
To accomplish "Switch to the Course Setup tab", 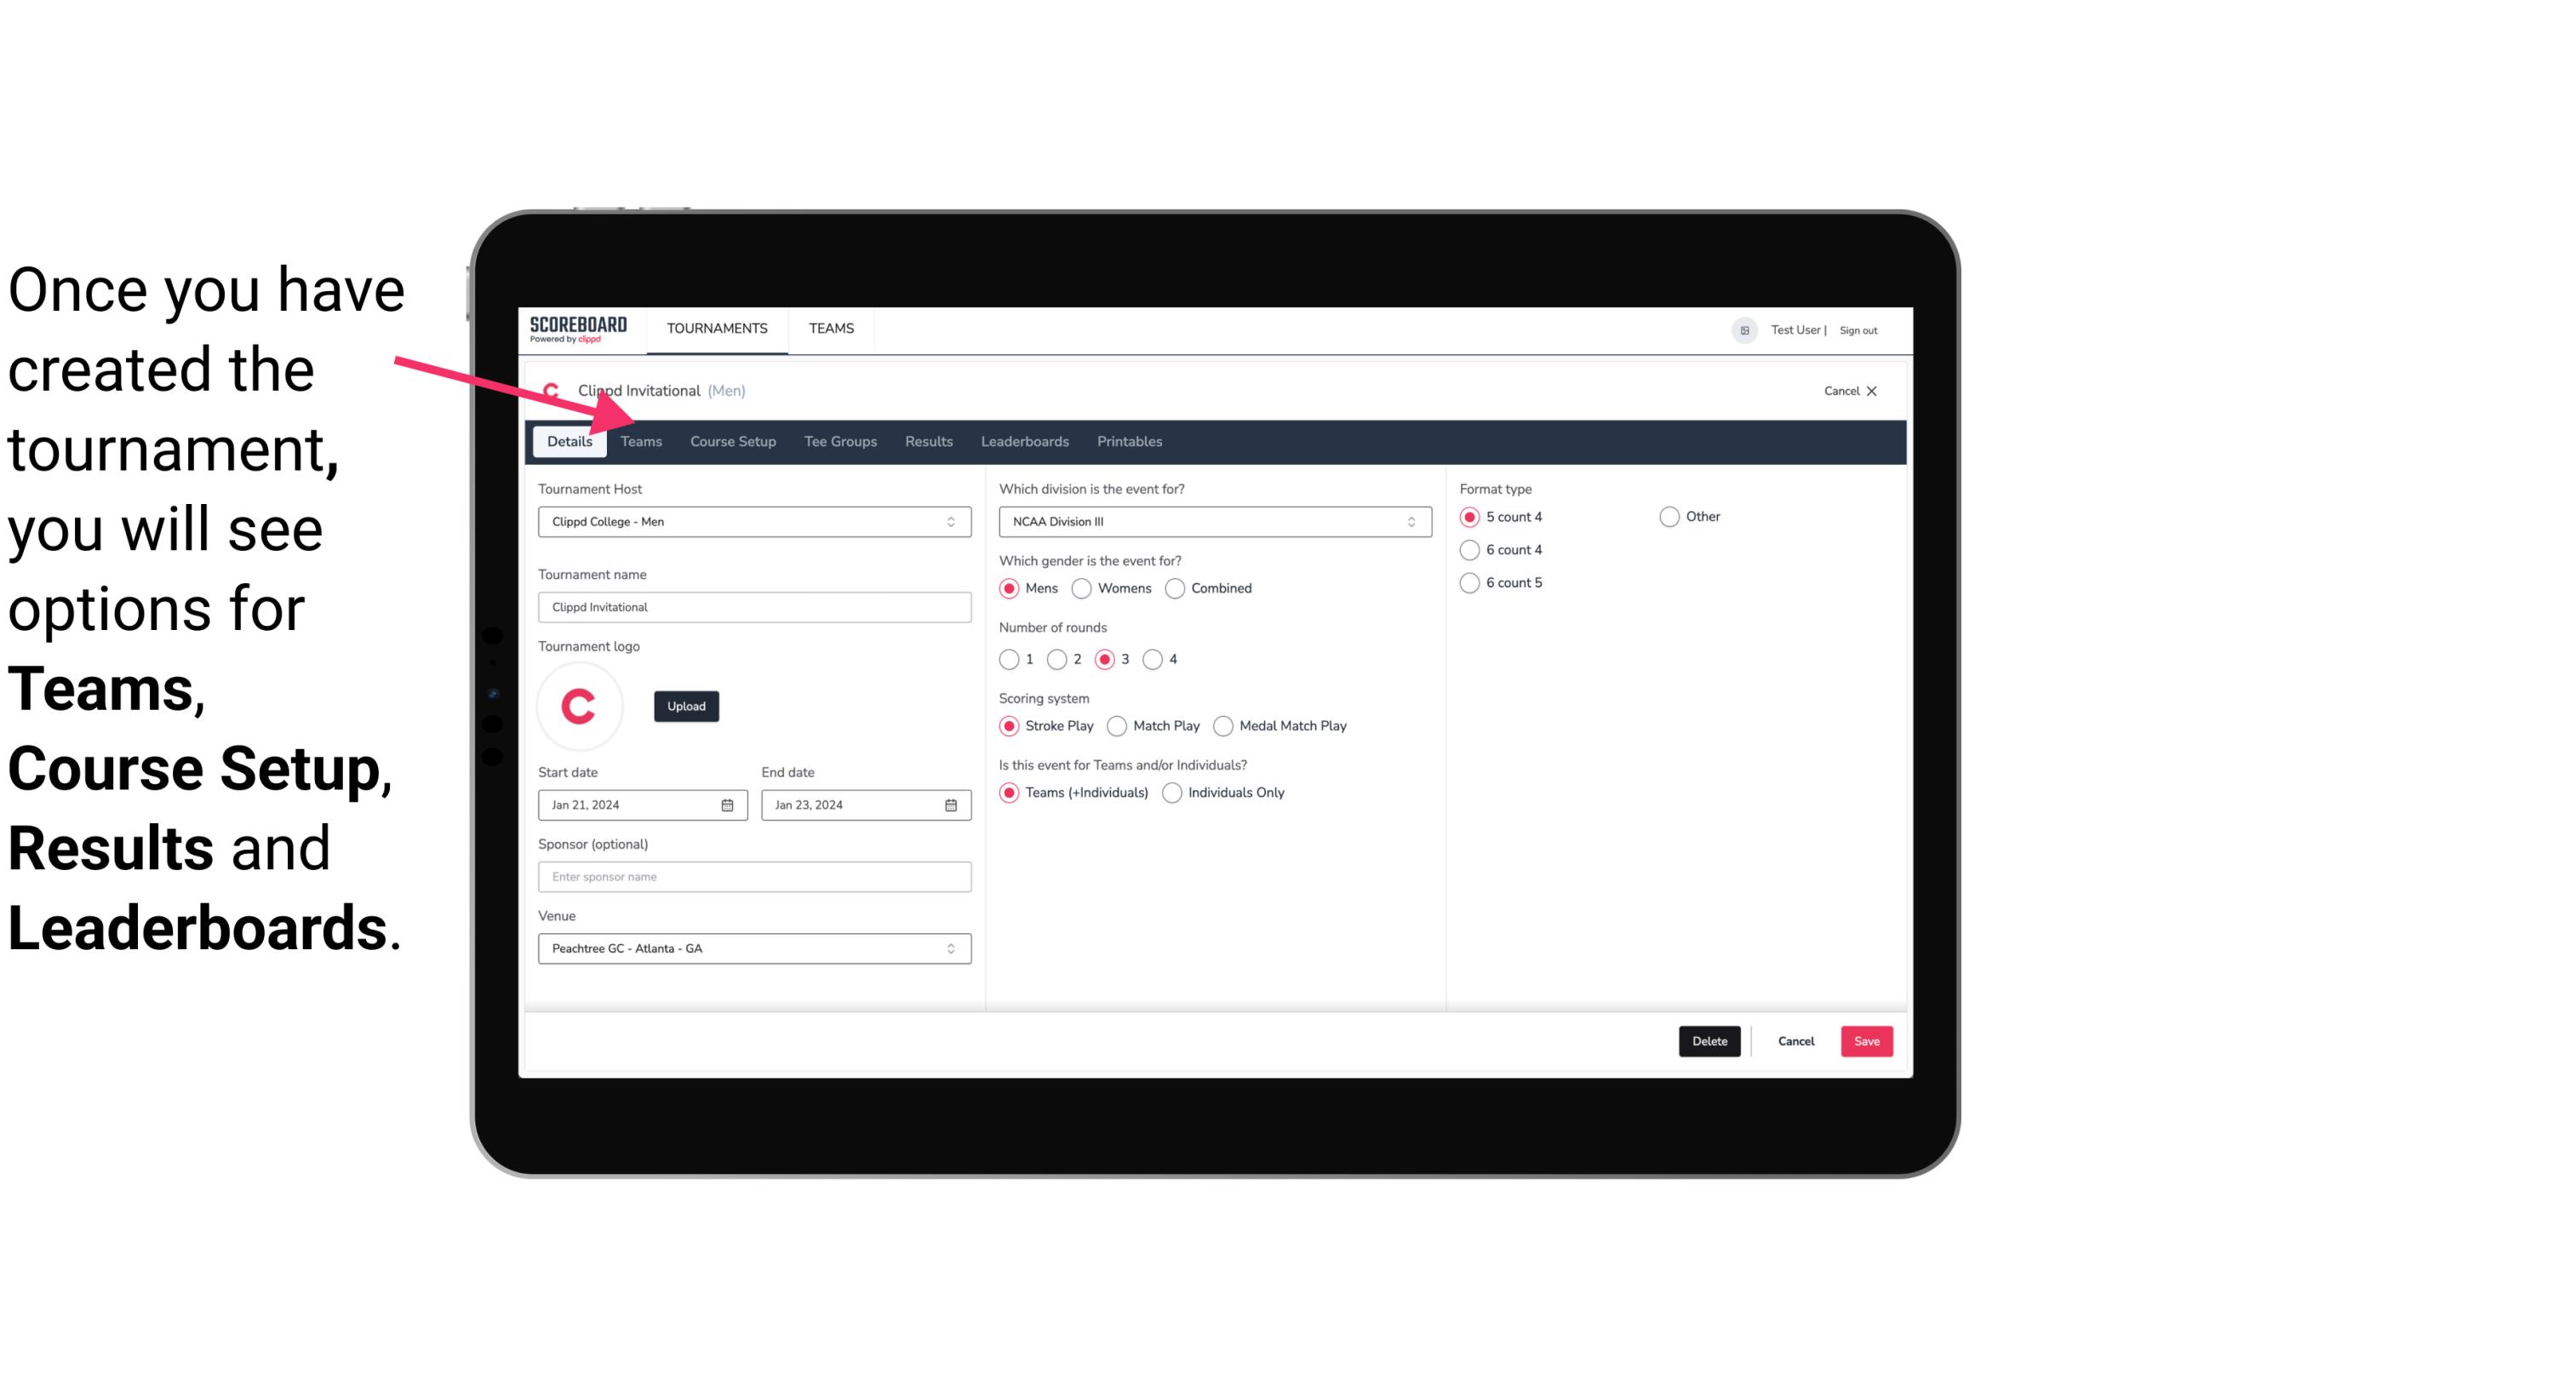I will [x=730, y=440].
